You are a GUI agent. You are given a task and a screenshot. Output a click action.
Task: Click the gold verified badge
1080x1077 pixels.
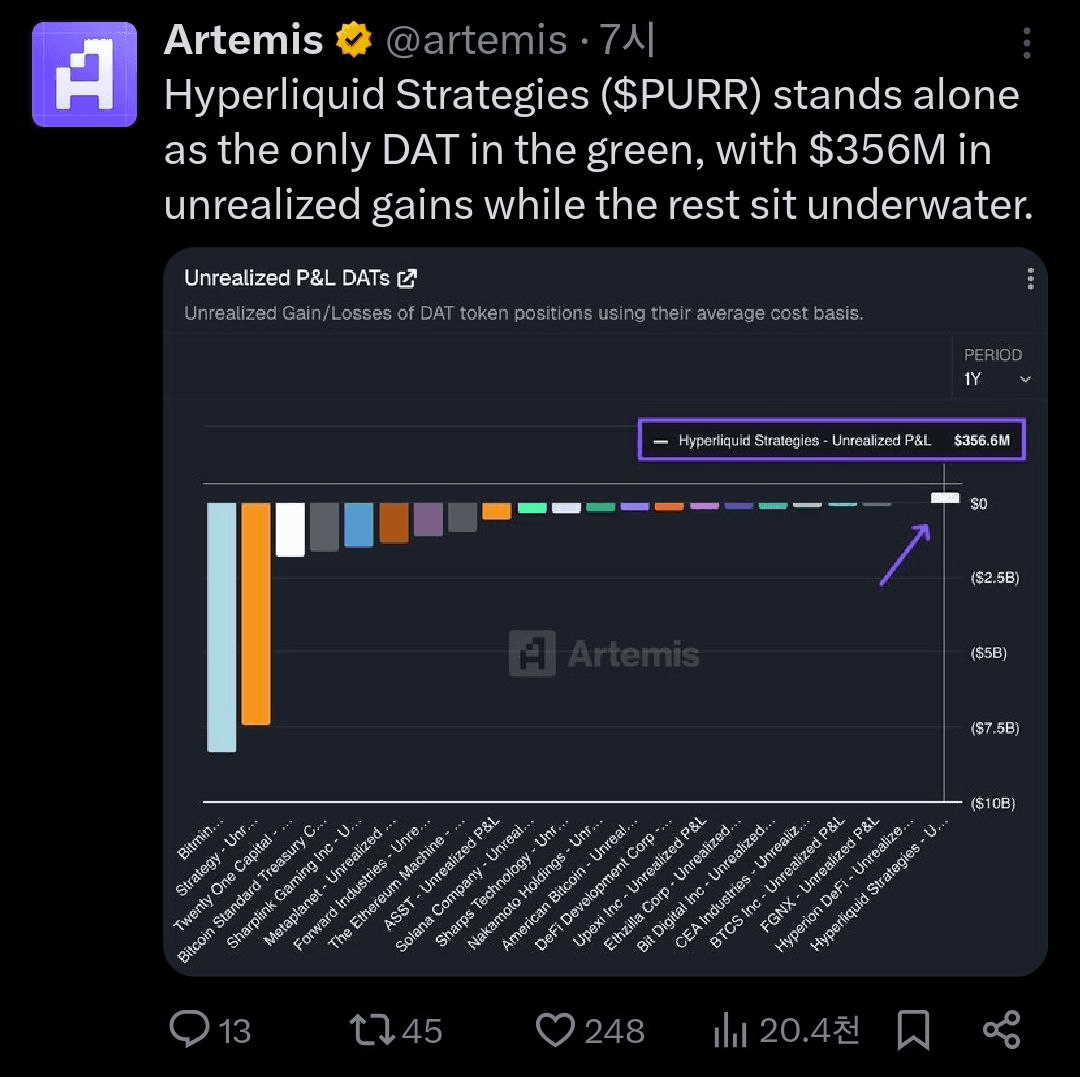tap(351, 41)
